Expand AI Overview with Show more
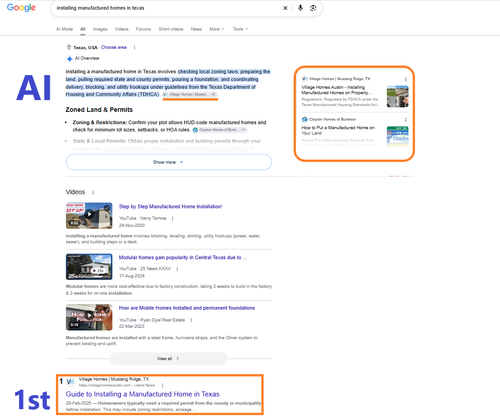 coord(169,162)
